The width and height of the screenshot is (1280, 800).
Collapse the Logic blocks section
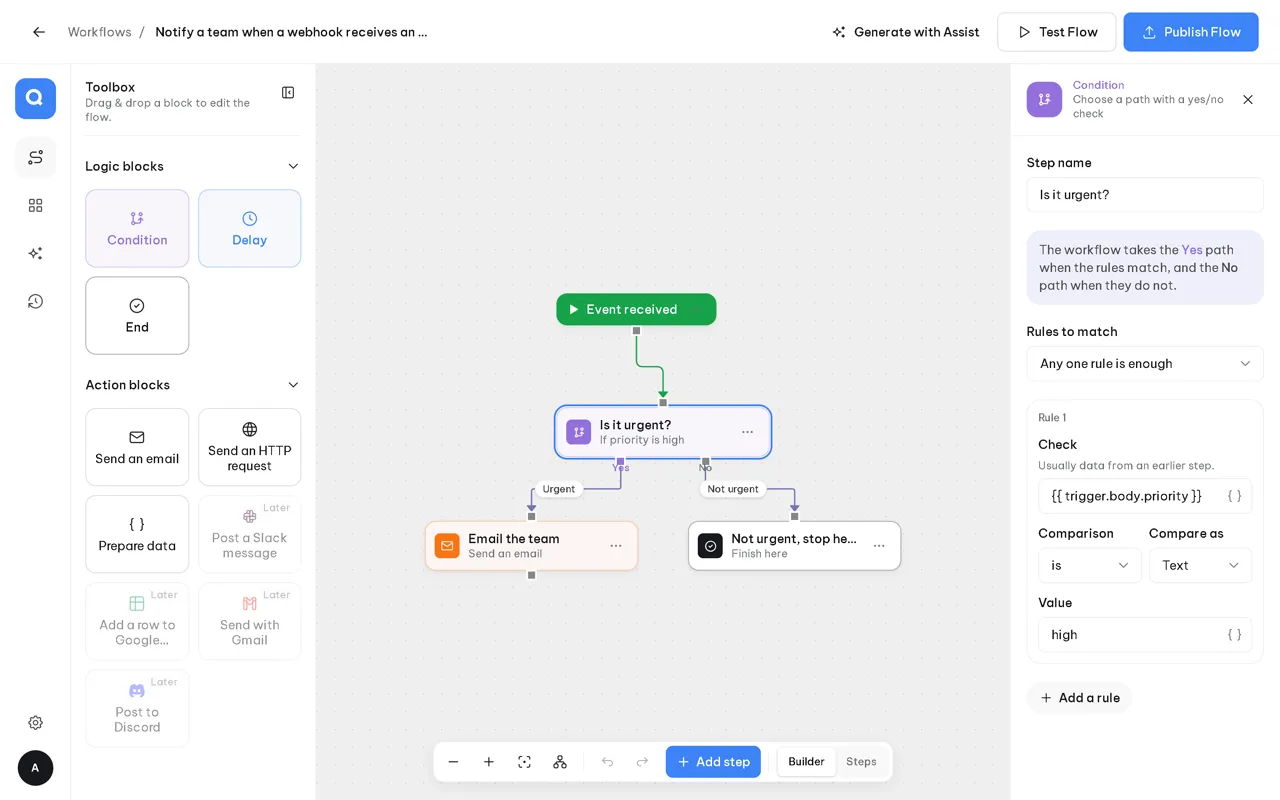click(x=293, y=166)
